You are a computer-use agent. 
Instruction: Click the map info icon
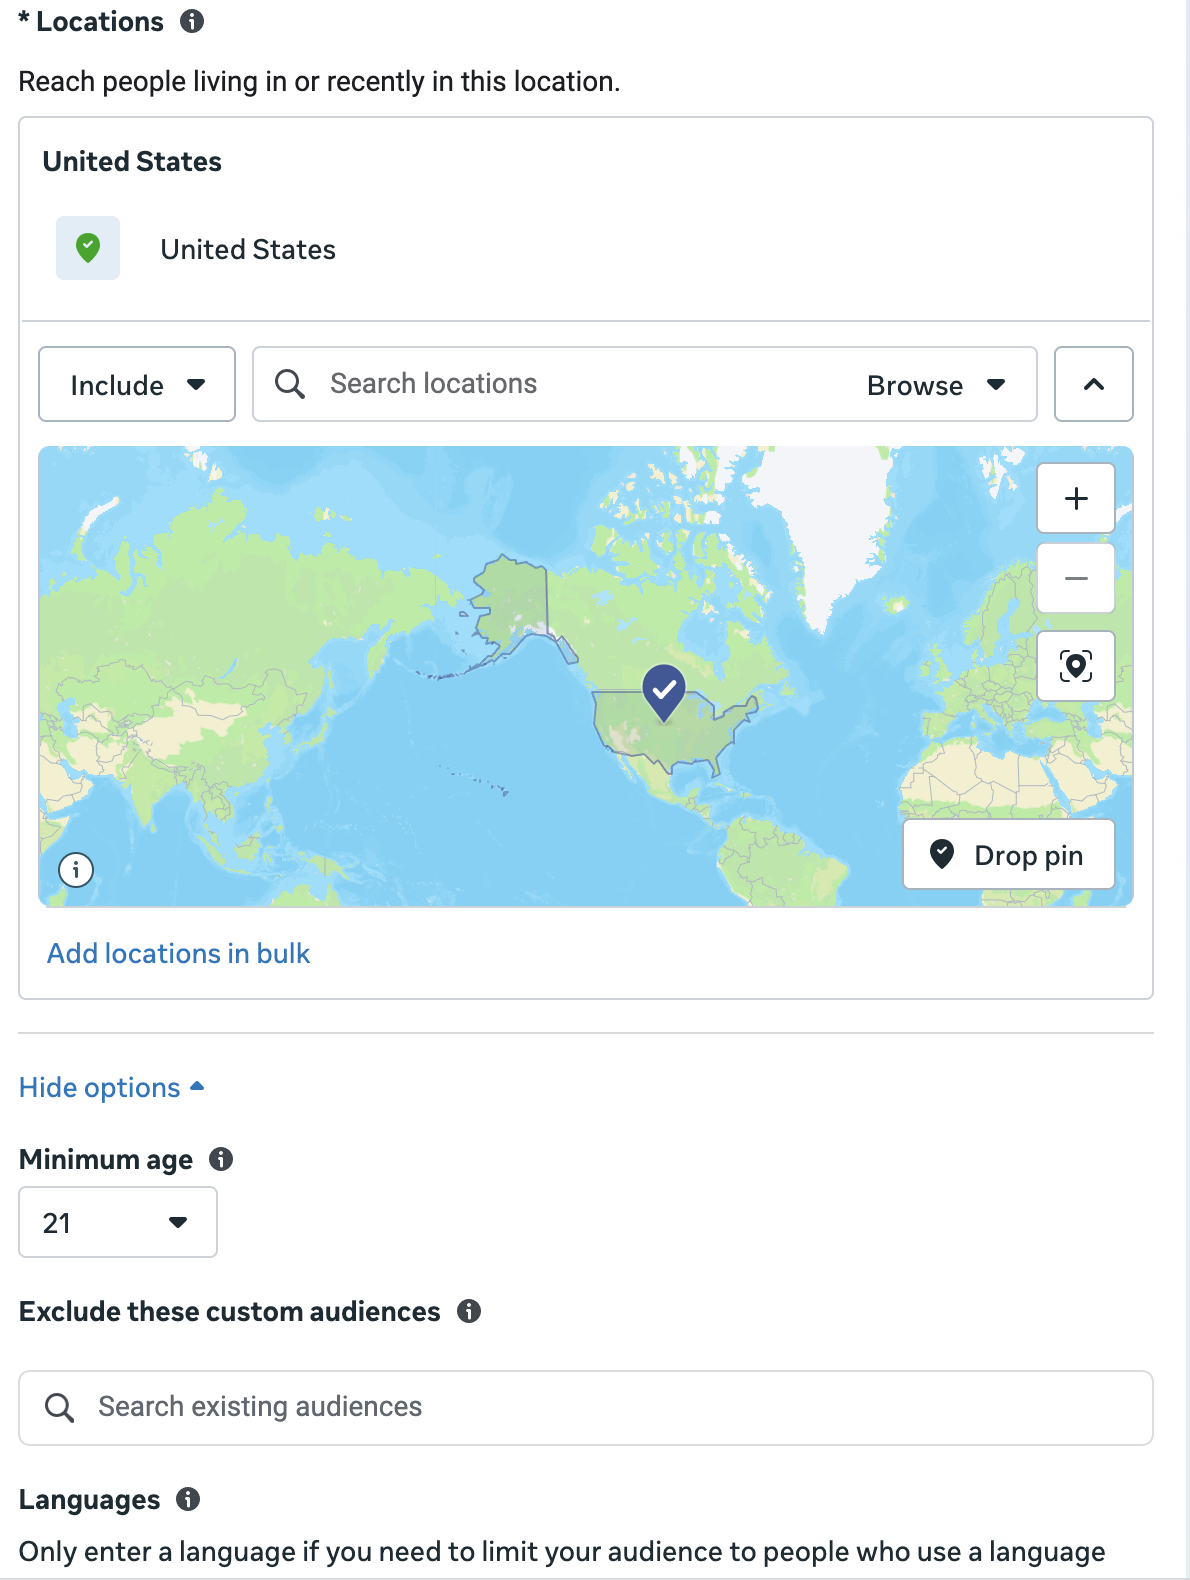coord(76,870)
